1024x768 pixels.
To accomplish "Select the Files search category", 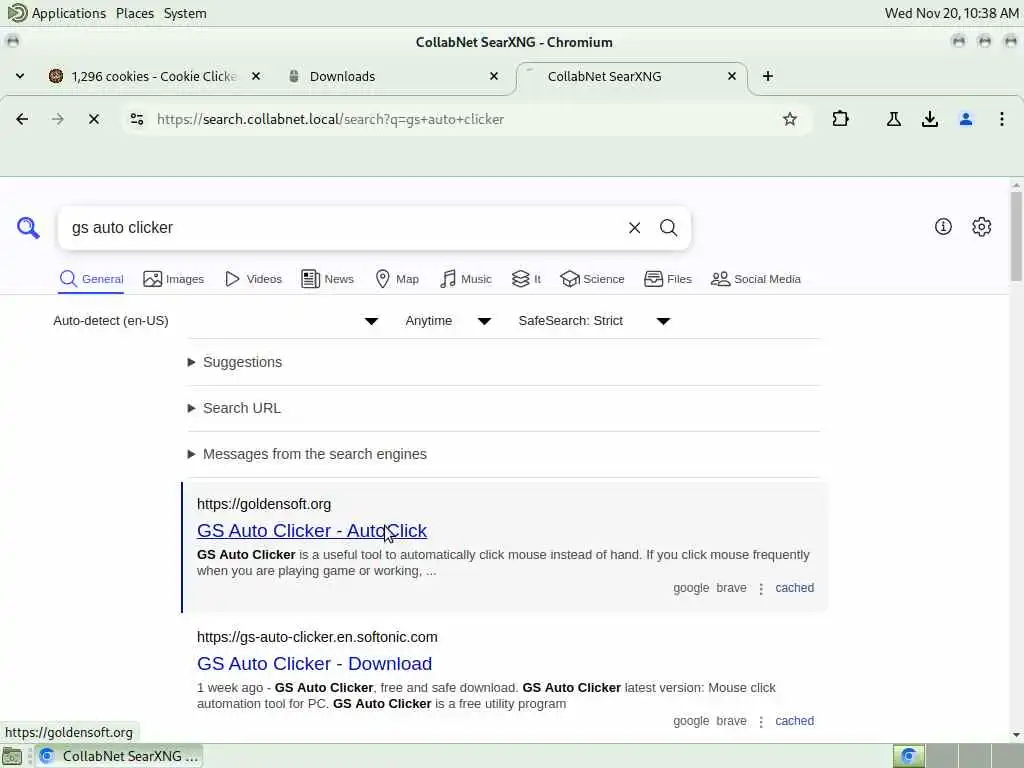I will [667, 279].
